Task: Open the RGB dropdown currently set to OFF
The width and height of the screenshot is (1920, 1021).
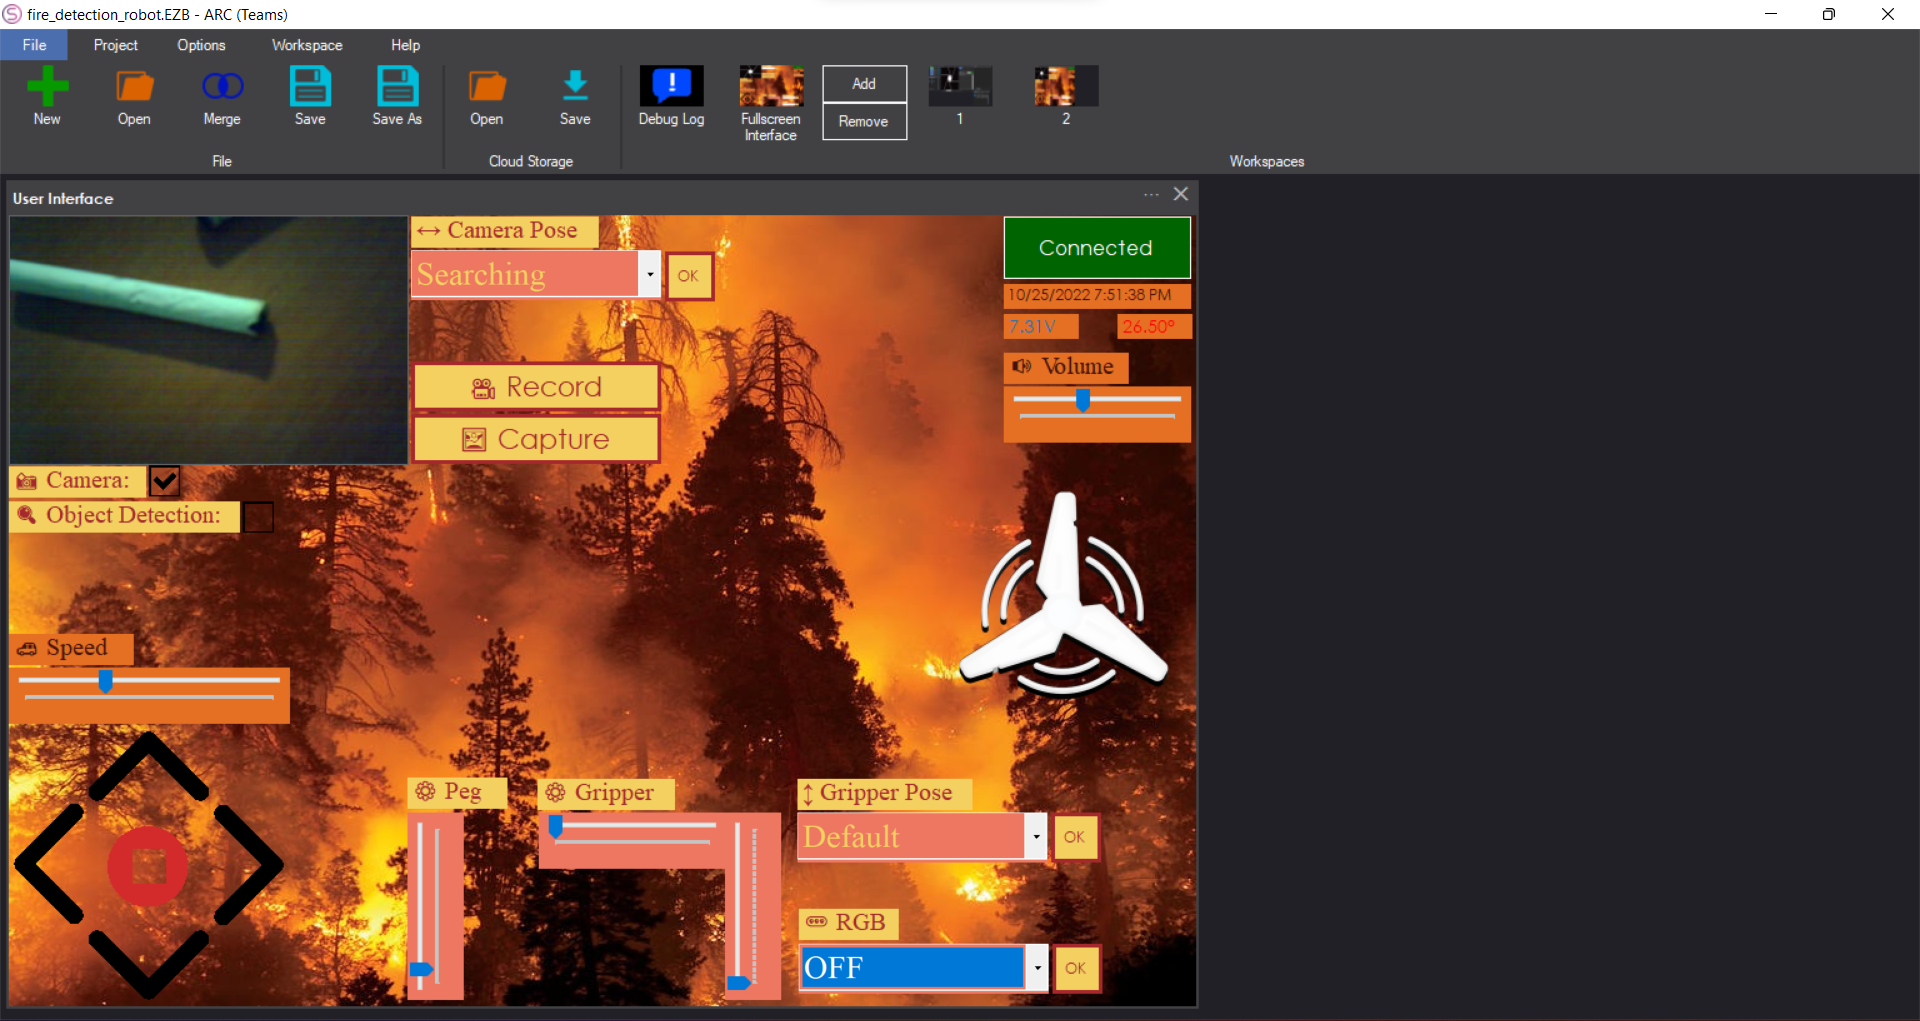Action: tap(1037, 968)
